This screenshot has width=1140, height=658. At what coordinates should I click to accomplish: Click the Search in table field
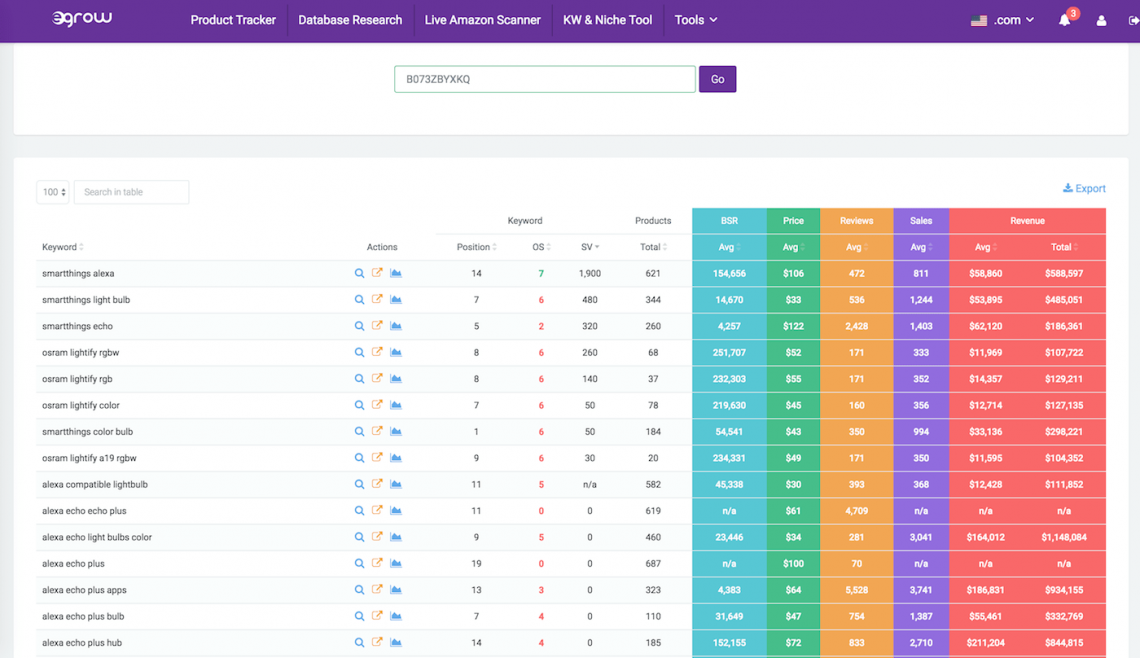131,191
